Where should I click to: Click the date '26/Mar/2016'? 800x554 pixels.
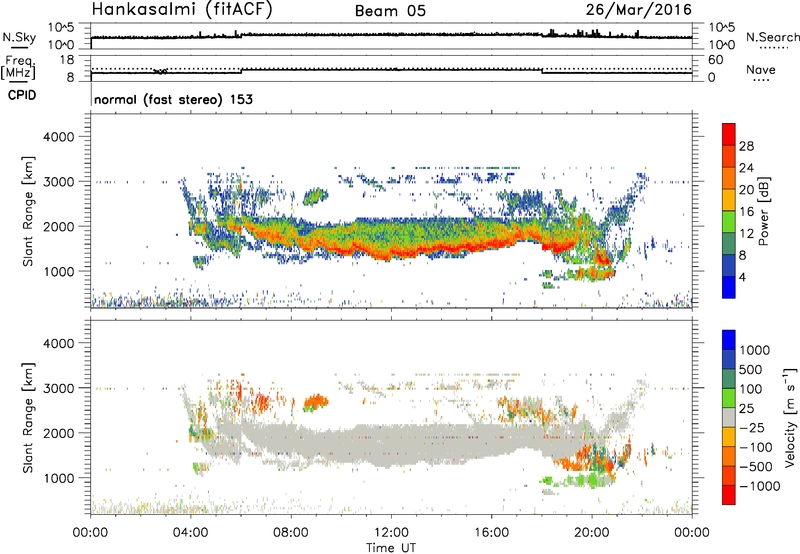click(639, 9)
